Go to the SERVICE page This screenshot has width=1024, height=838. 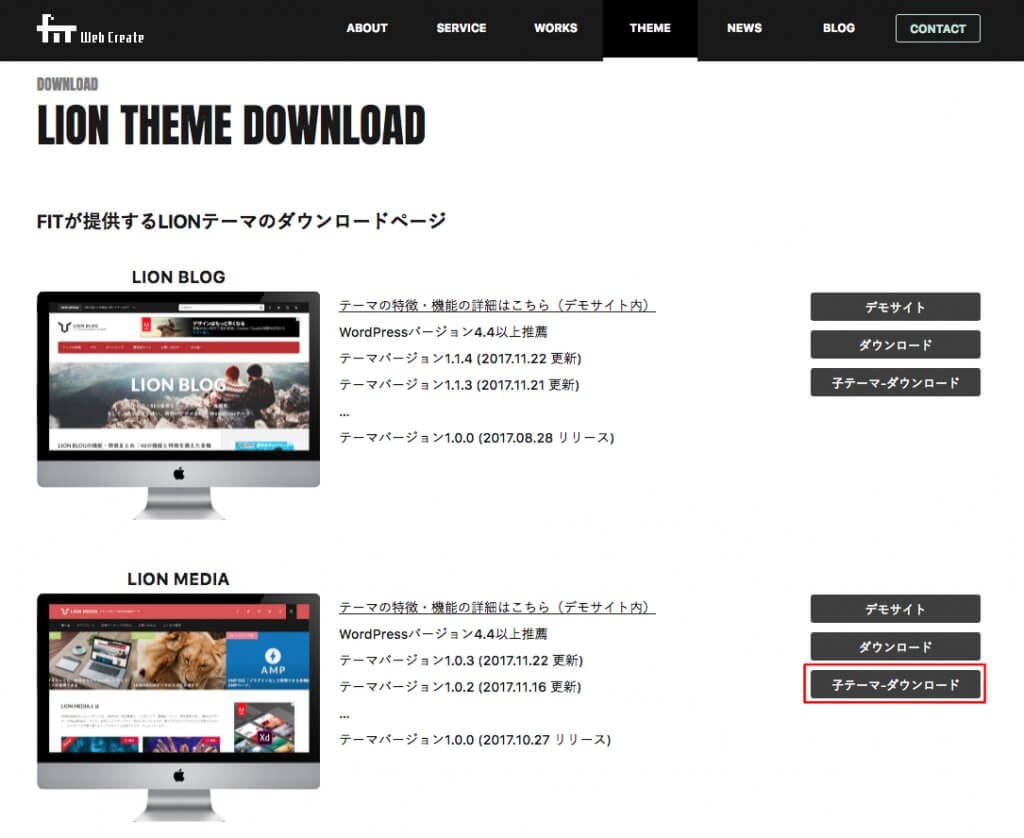click(x=461, y=28)
